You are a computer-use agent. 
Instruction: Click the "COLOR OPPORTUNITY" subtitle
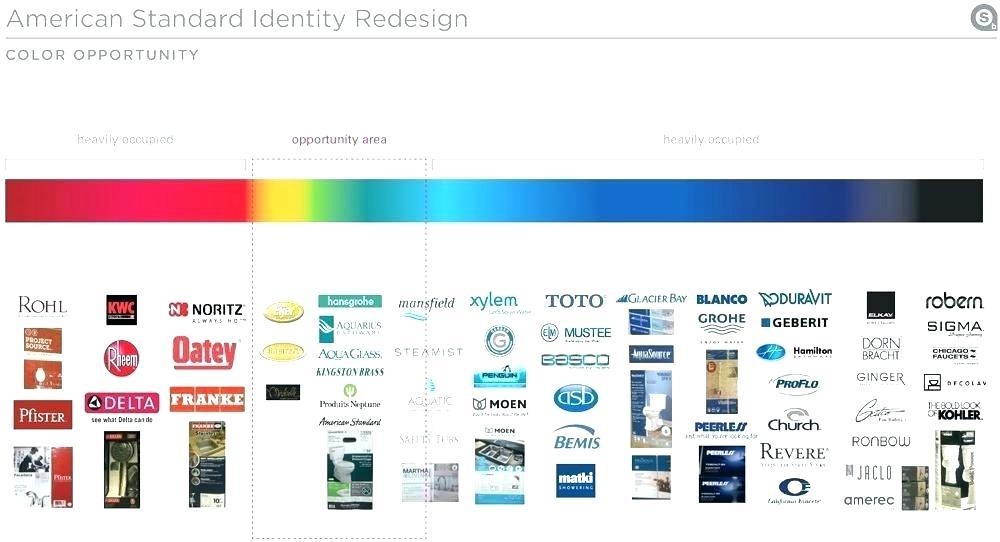102,55
